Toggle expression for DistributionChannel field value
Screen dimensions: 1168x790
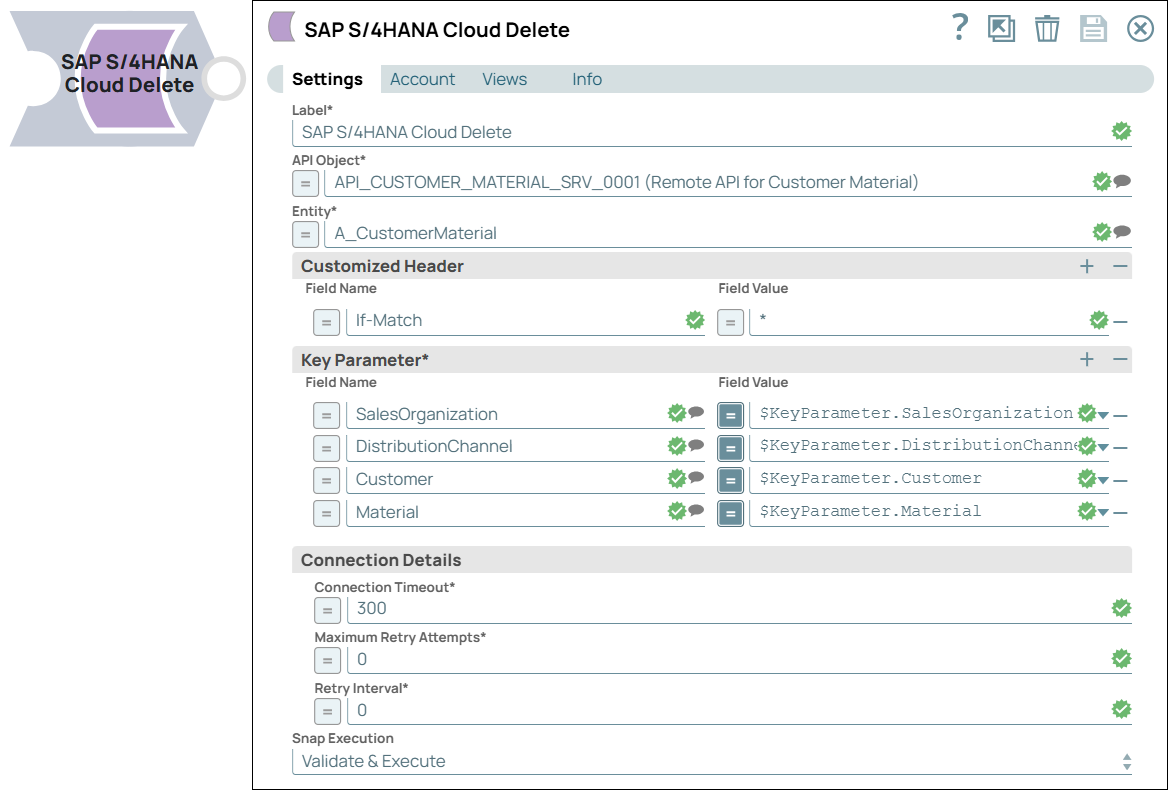pos(730,448)
